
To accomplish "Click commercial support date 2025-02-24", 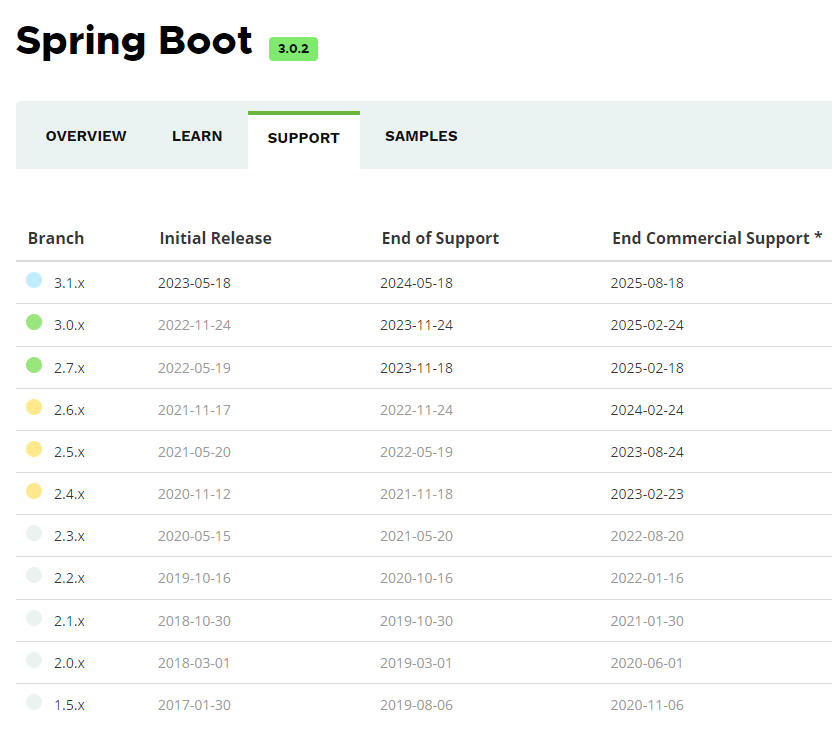I will coord(647,325).
